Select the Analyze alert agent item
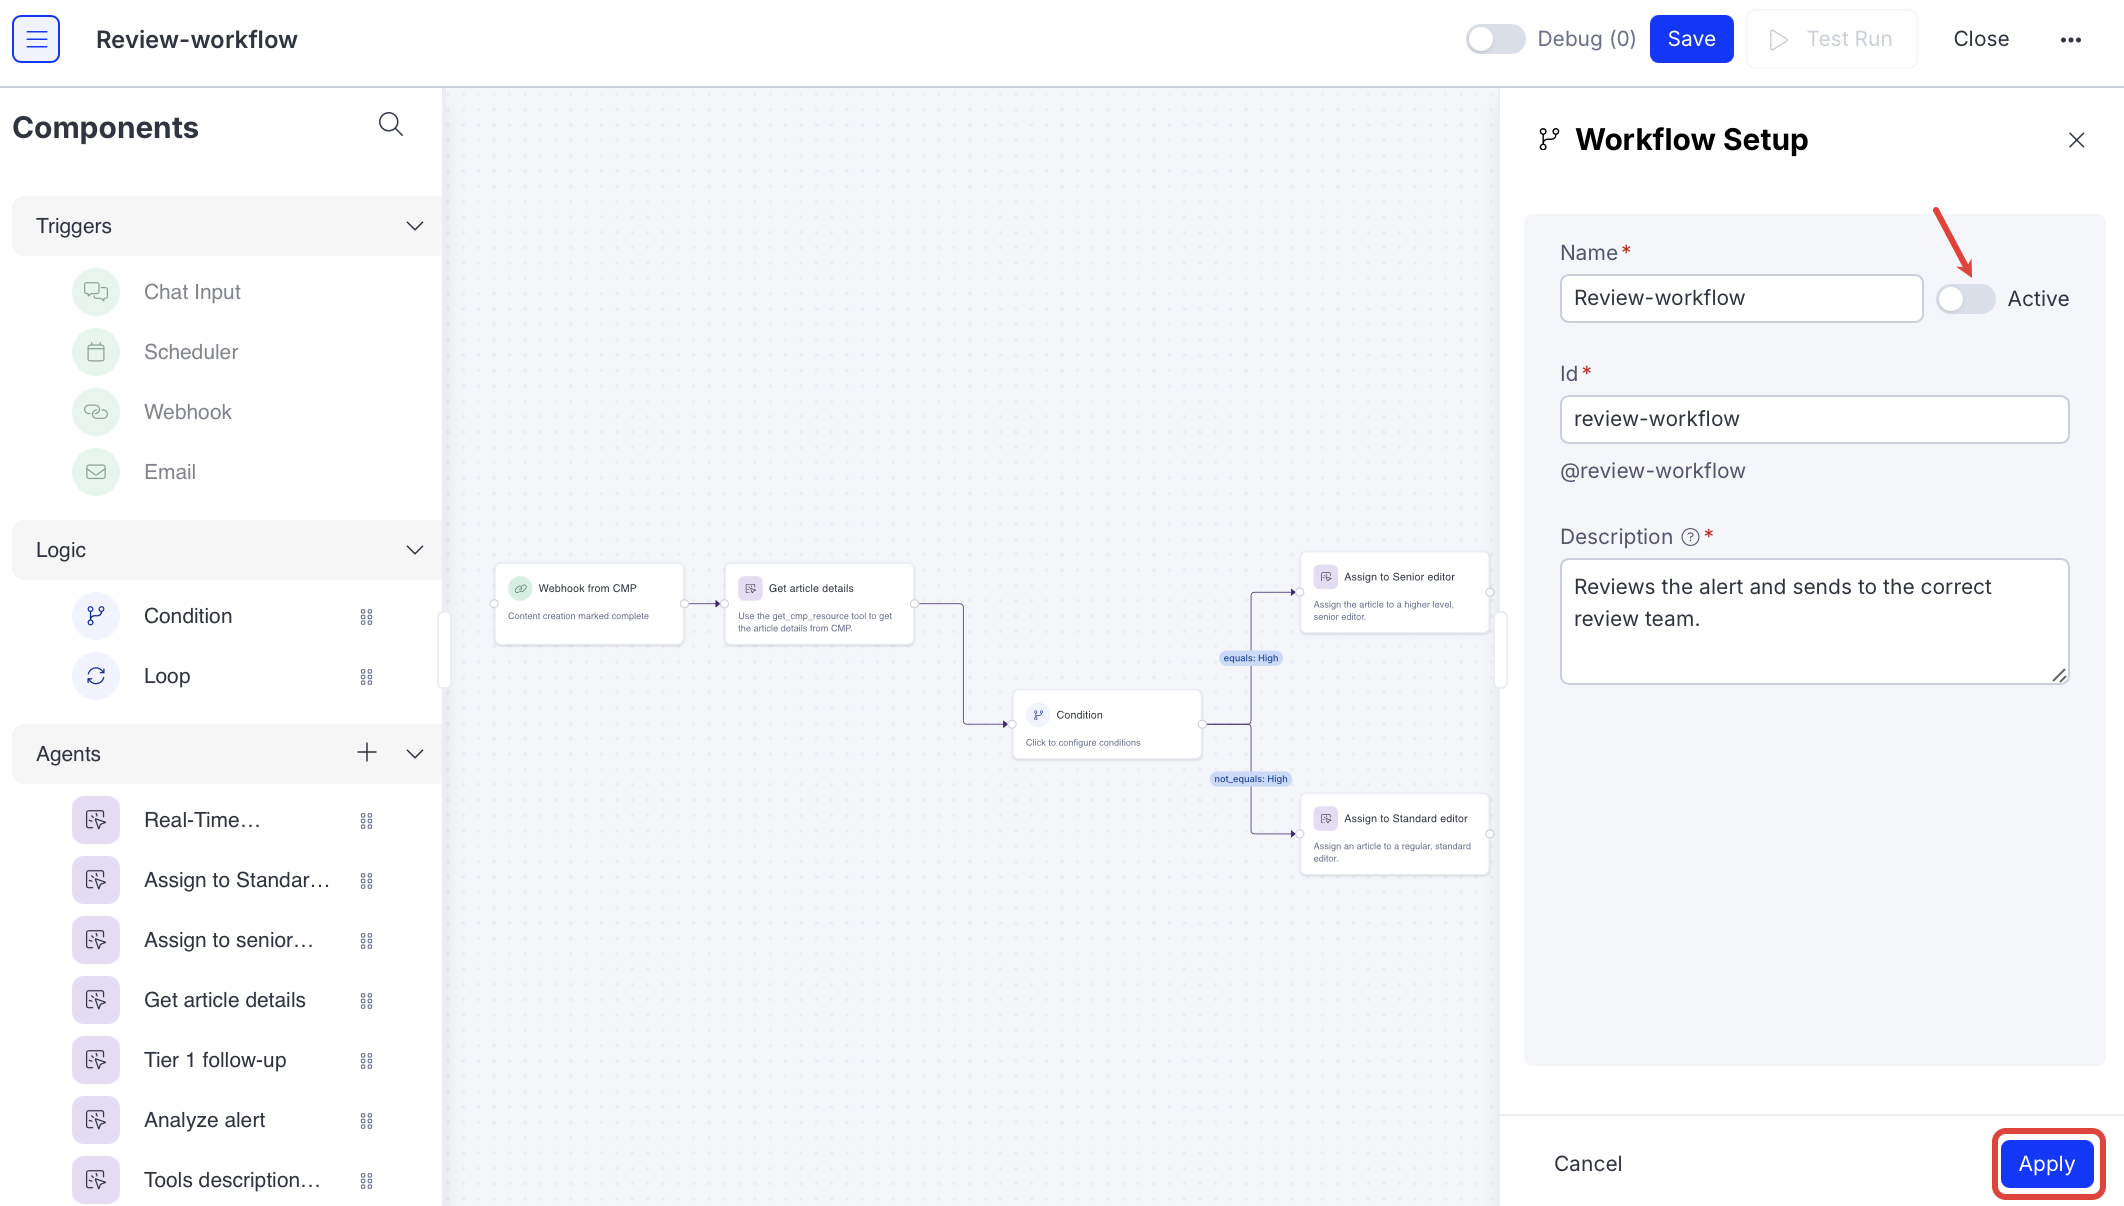The height and width of the screenshot is (1206, 2124). pyautogui.click(x=204, y=1120)
